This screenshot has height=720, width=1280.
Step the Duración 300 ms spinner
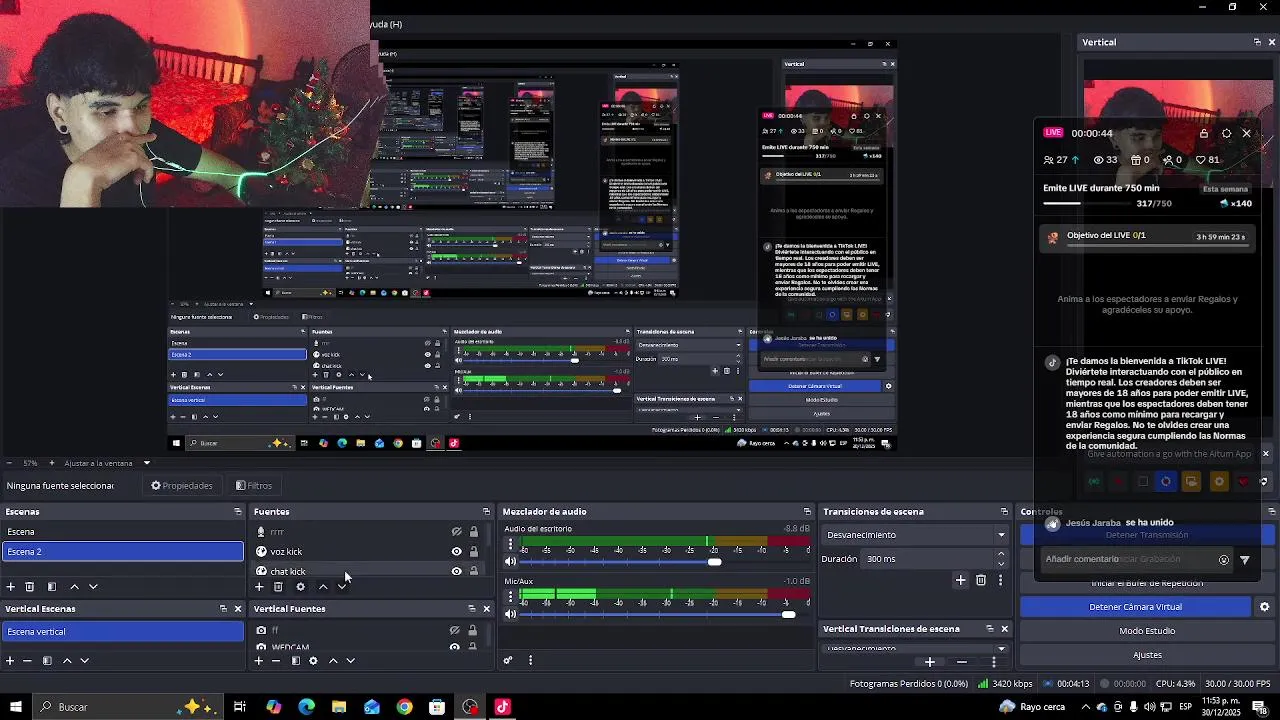[x=1002, y=559]
